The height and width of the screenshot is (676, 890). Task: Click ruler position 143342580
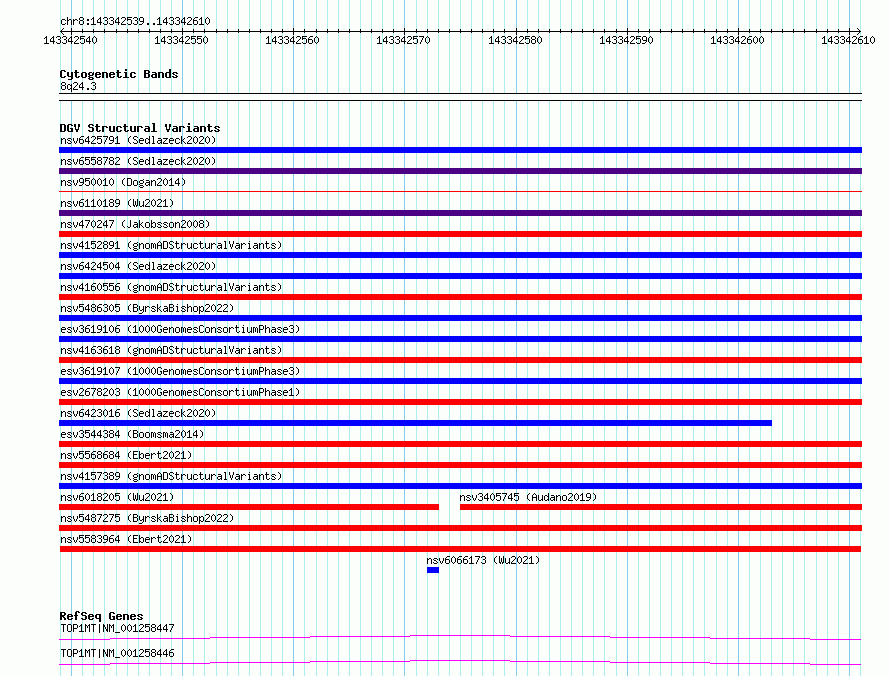point(515,40)
